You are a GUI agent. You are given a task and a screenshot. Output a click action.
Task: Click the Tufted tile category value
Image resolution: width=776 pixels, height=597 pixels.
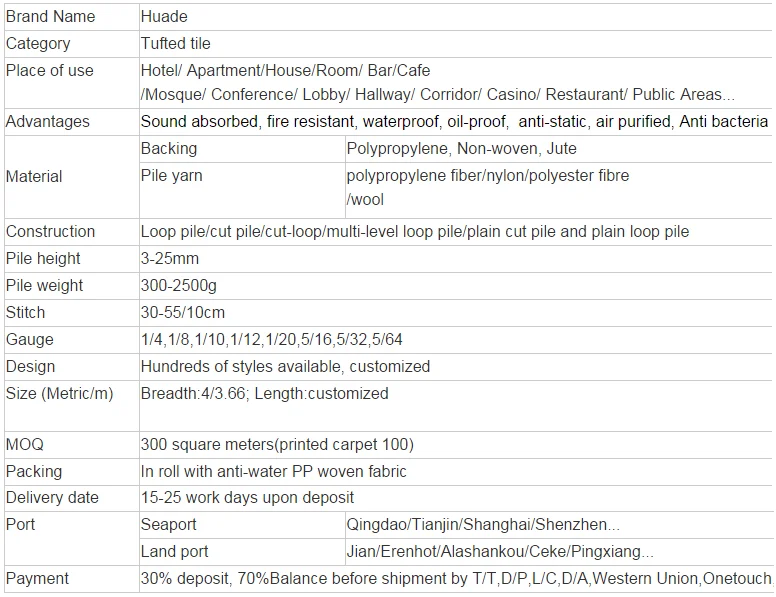point(176,44)
